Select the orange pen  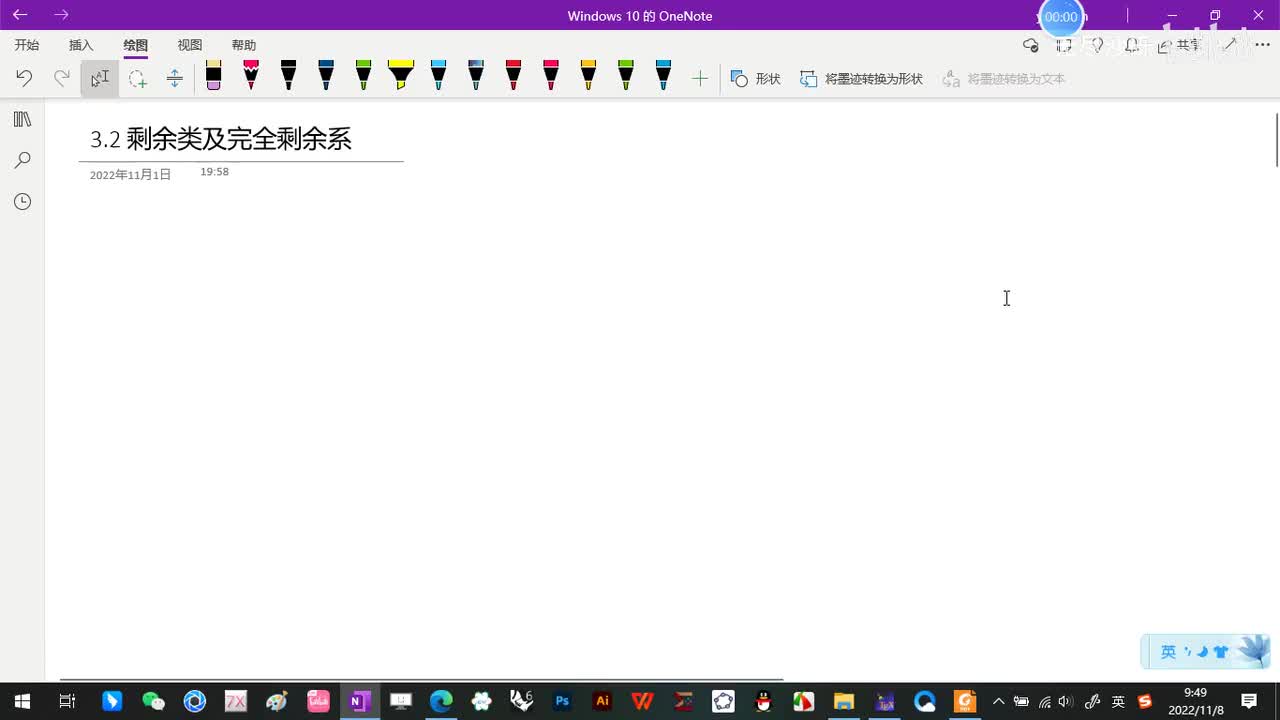588,75
